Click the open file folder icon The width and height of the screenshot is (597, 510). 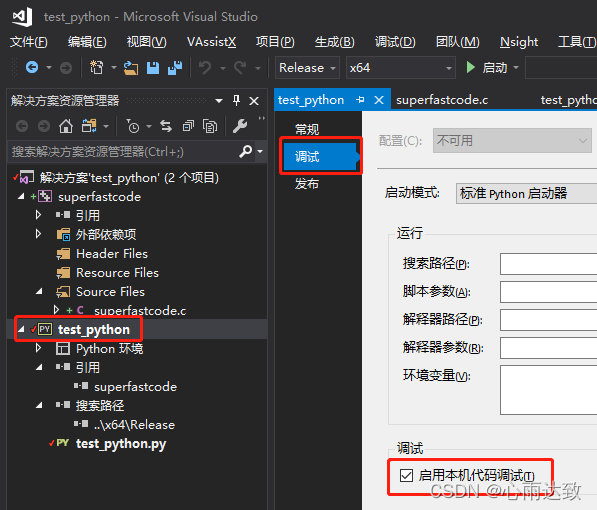(131, 68)
